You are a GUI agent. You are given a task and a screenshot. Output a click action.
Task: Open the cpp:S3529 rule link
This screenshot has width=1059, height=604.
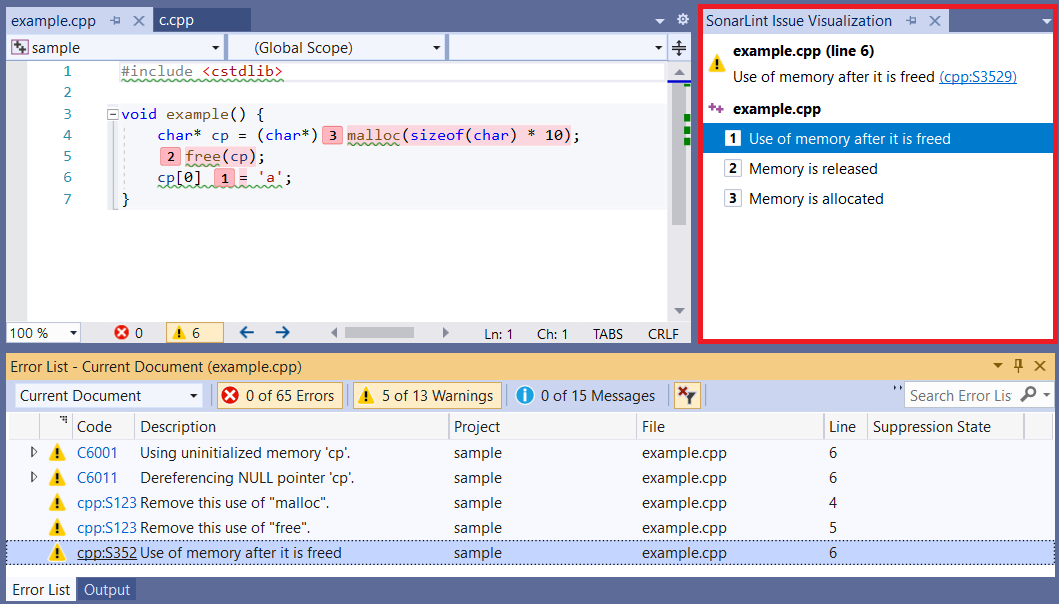tap(977, 77)
